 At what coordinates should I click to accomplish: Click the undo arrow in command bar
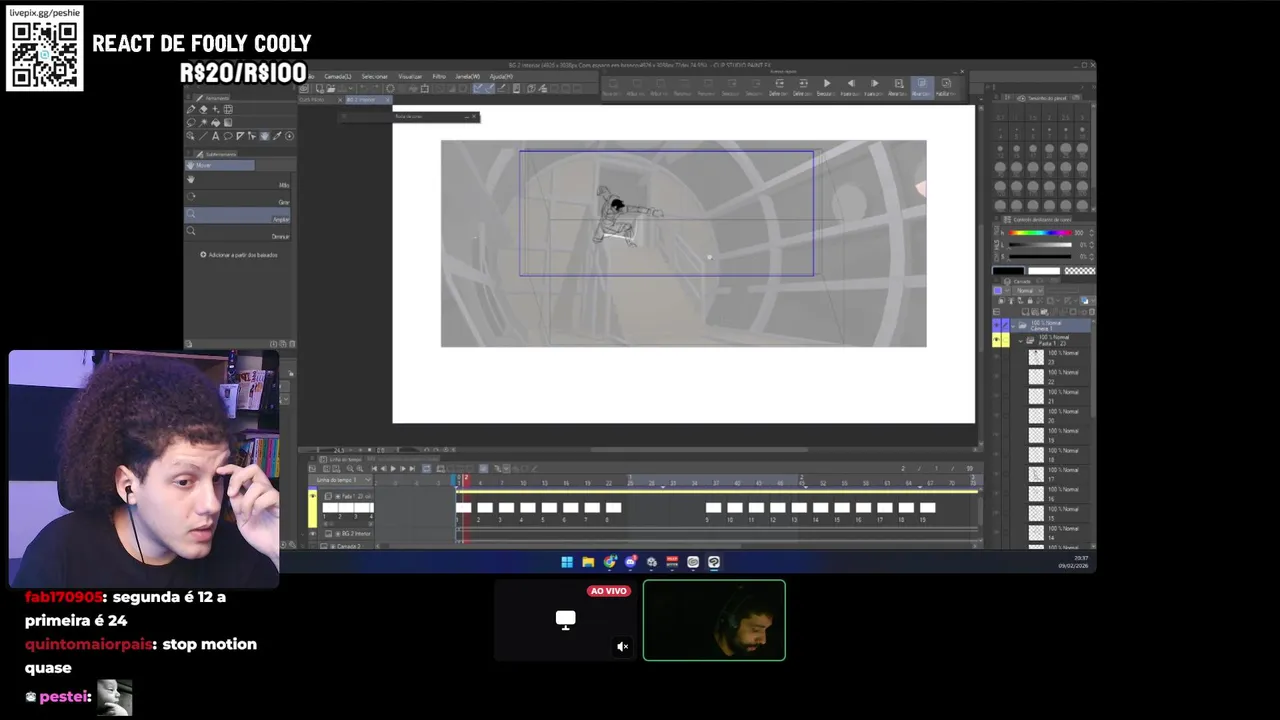click(363, 88)
